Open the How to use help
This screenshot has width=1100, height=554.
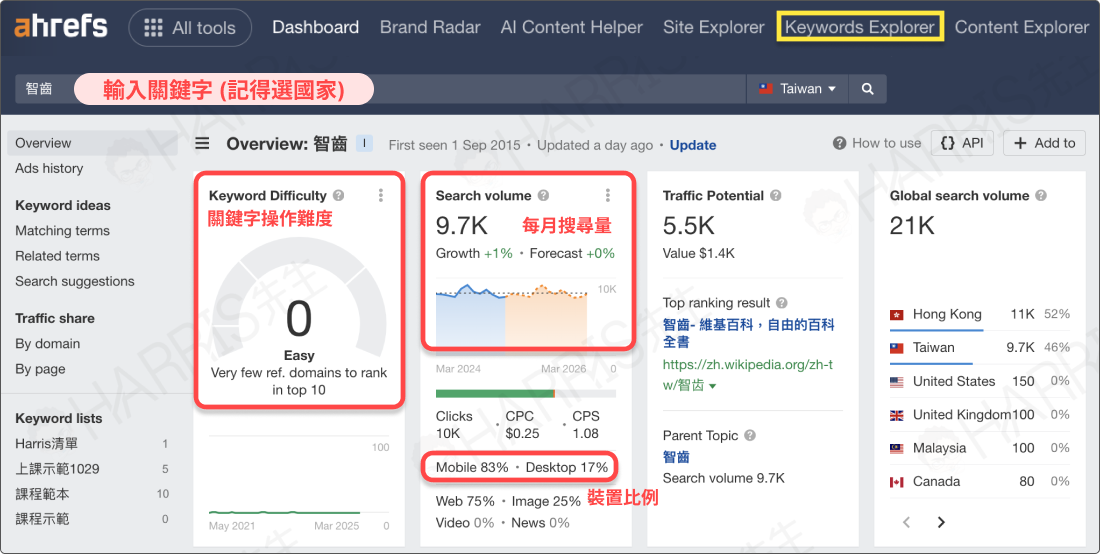(877, 143)
